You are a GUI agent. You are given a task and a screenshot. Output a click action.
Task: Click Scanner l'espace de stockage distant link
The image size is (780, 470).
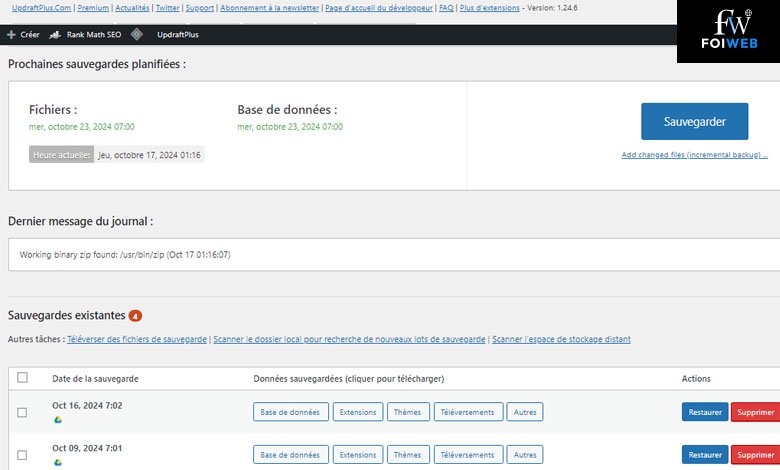tap(561, 339)
